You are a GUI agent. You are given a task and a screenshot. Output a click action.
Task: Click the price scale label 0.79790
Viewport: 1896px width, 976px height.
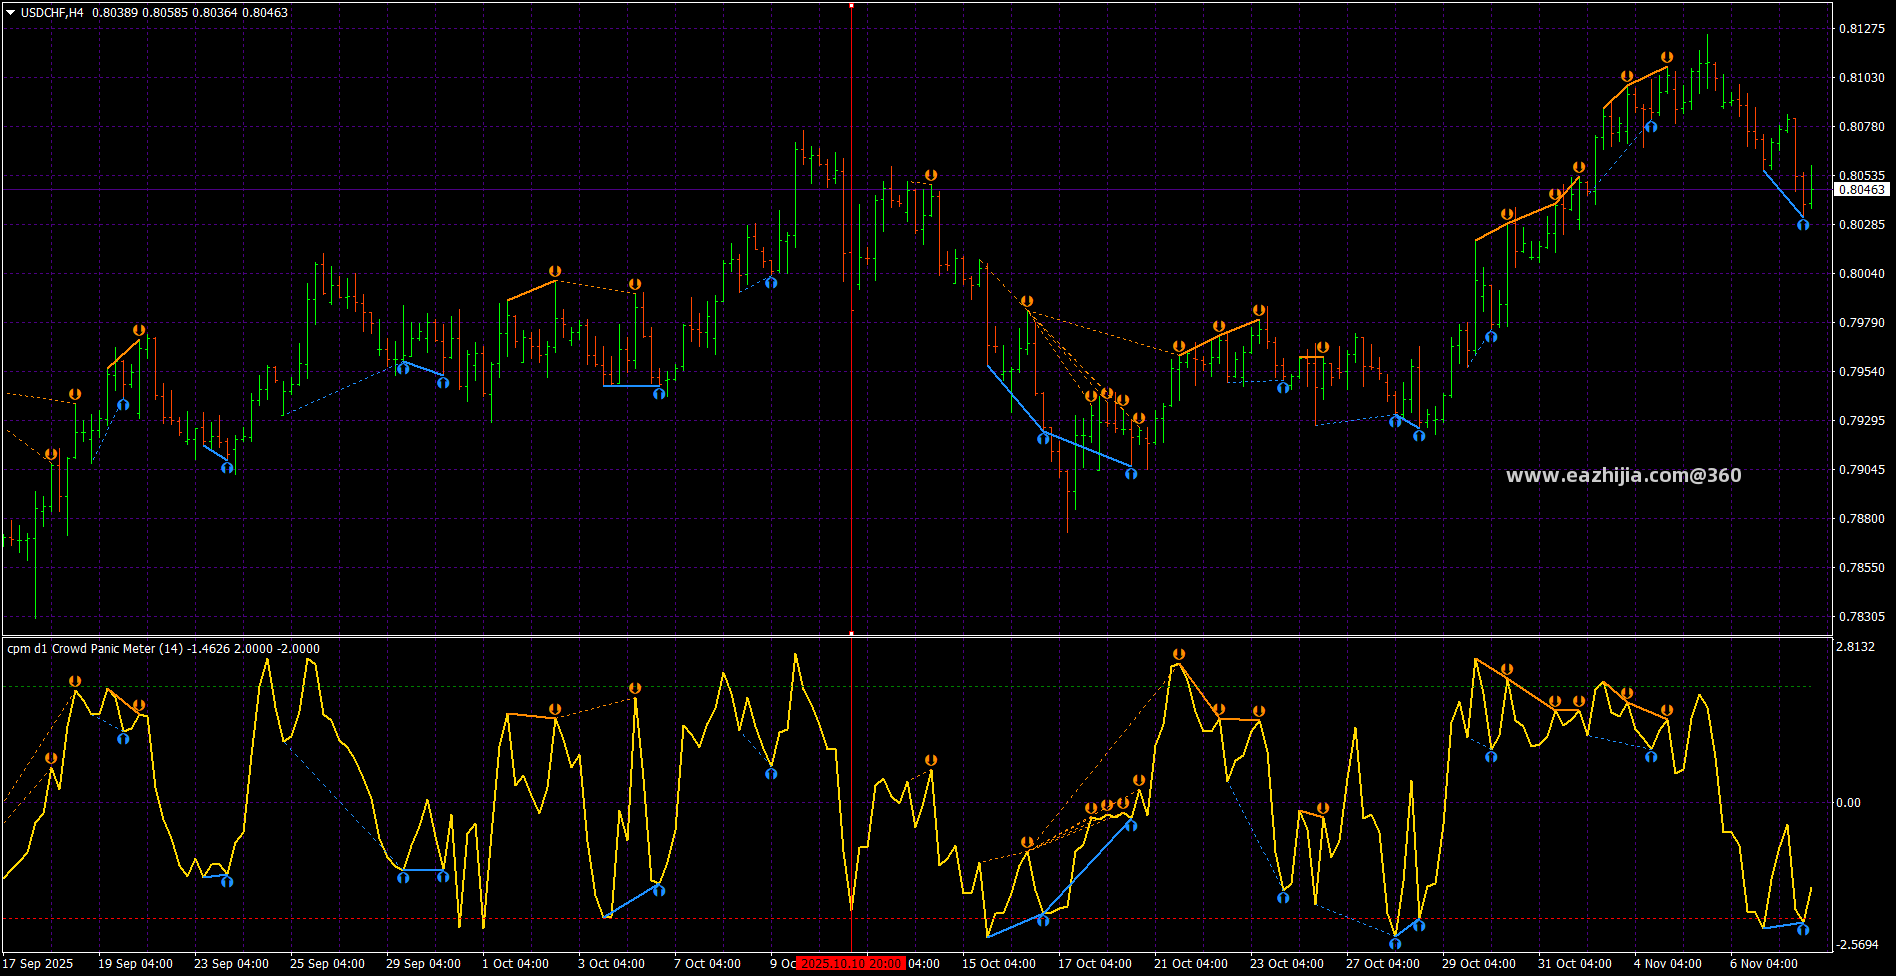(1862, 323)
